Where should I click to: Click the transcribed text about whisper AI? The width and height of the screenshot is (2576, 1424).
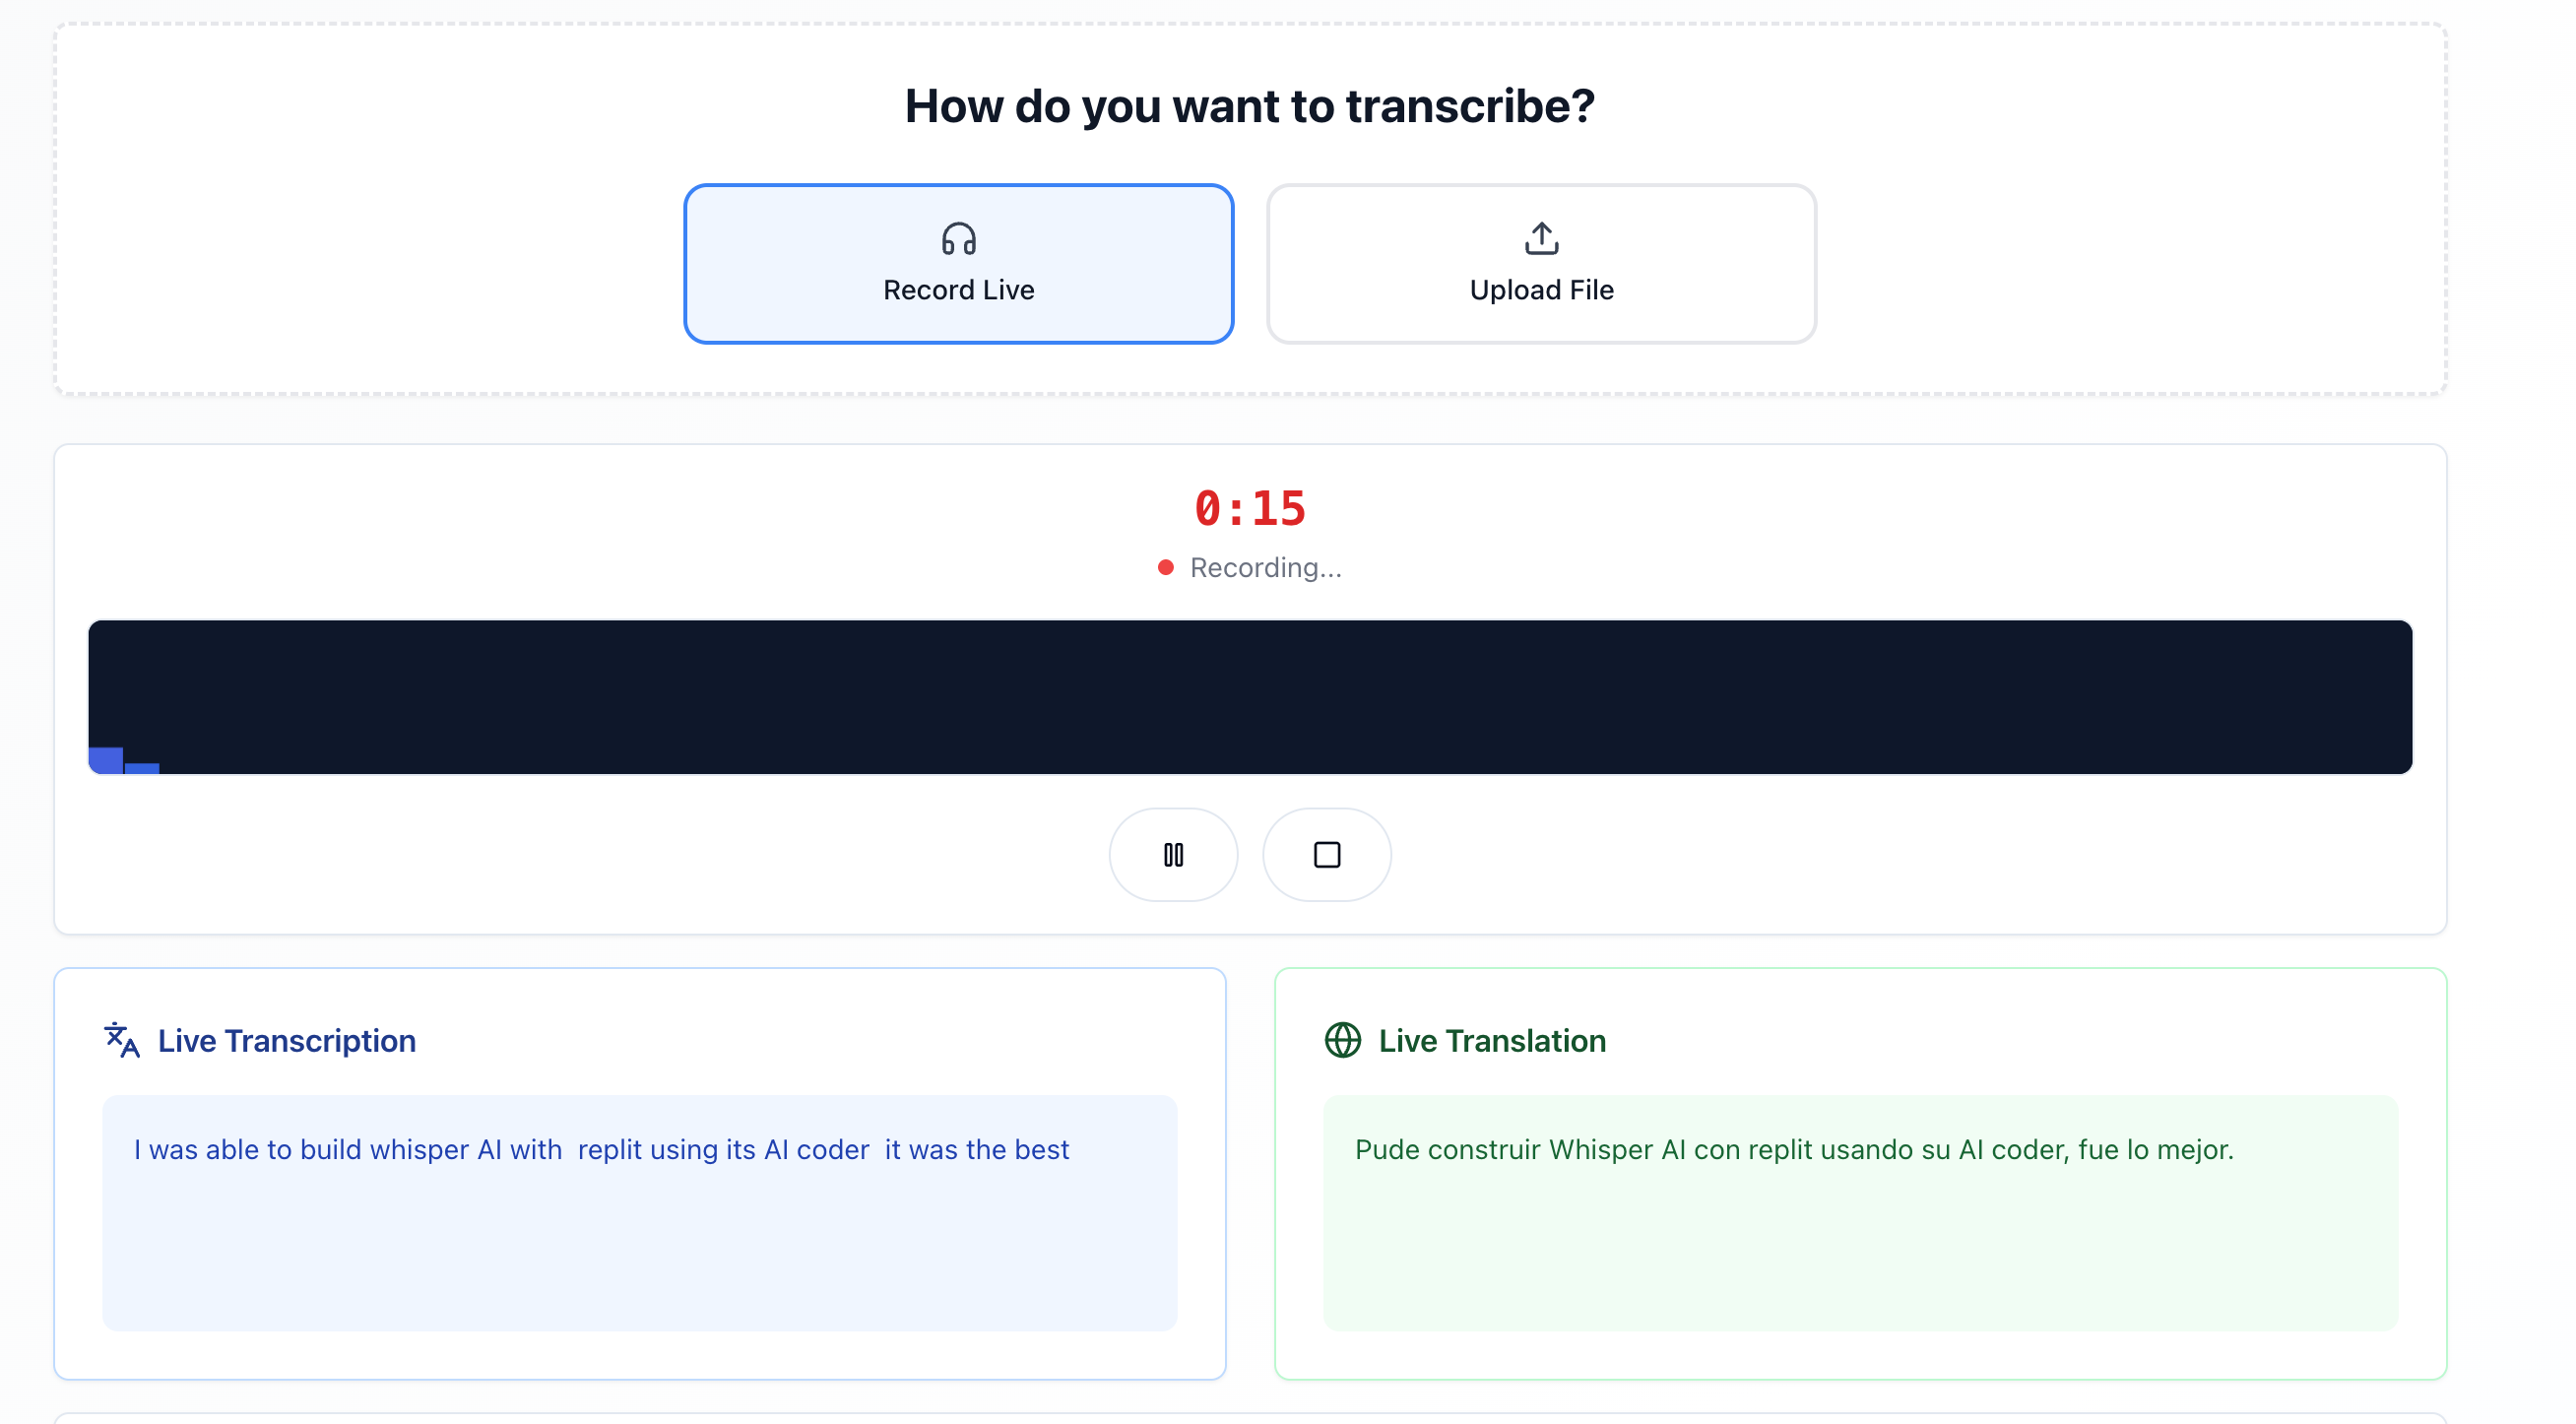pyautogui.click(x=601, y=1150)
